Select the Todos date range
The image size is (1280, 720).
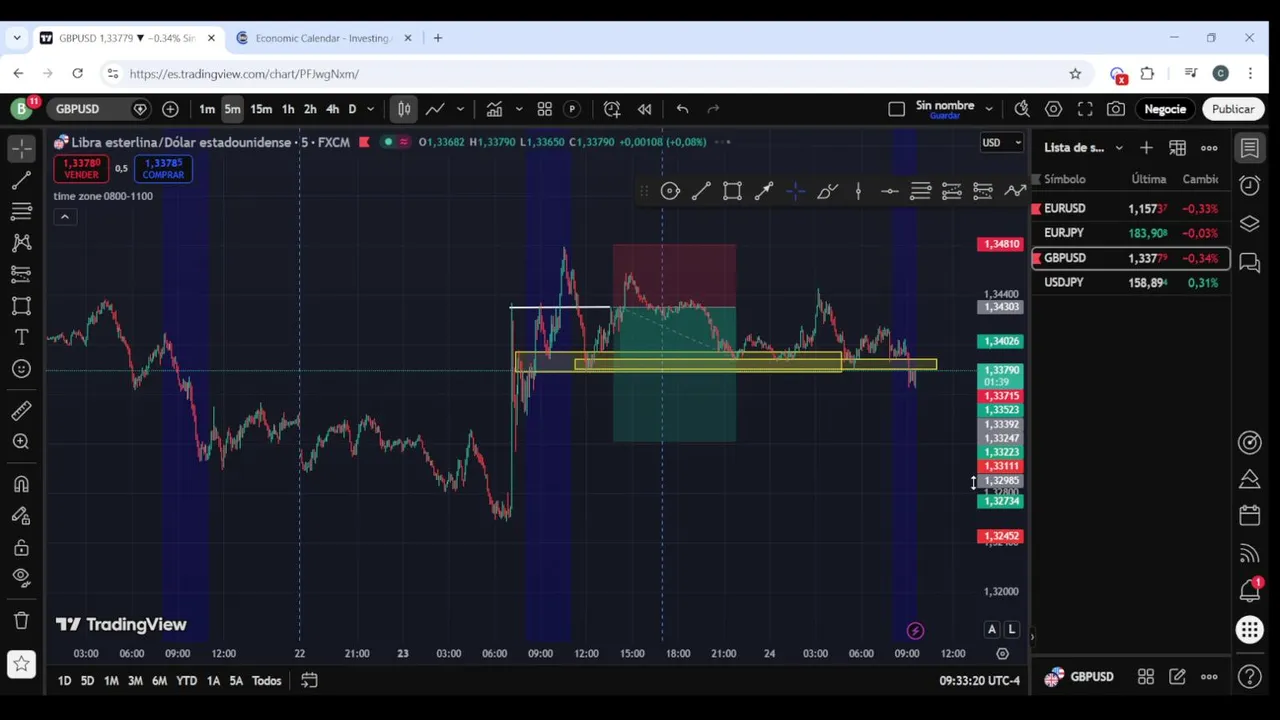pos(266,681)
